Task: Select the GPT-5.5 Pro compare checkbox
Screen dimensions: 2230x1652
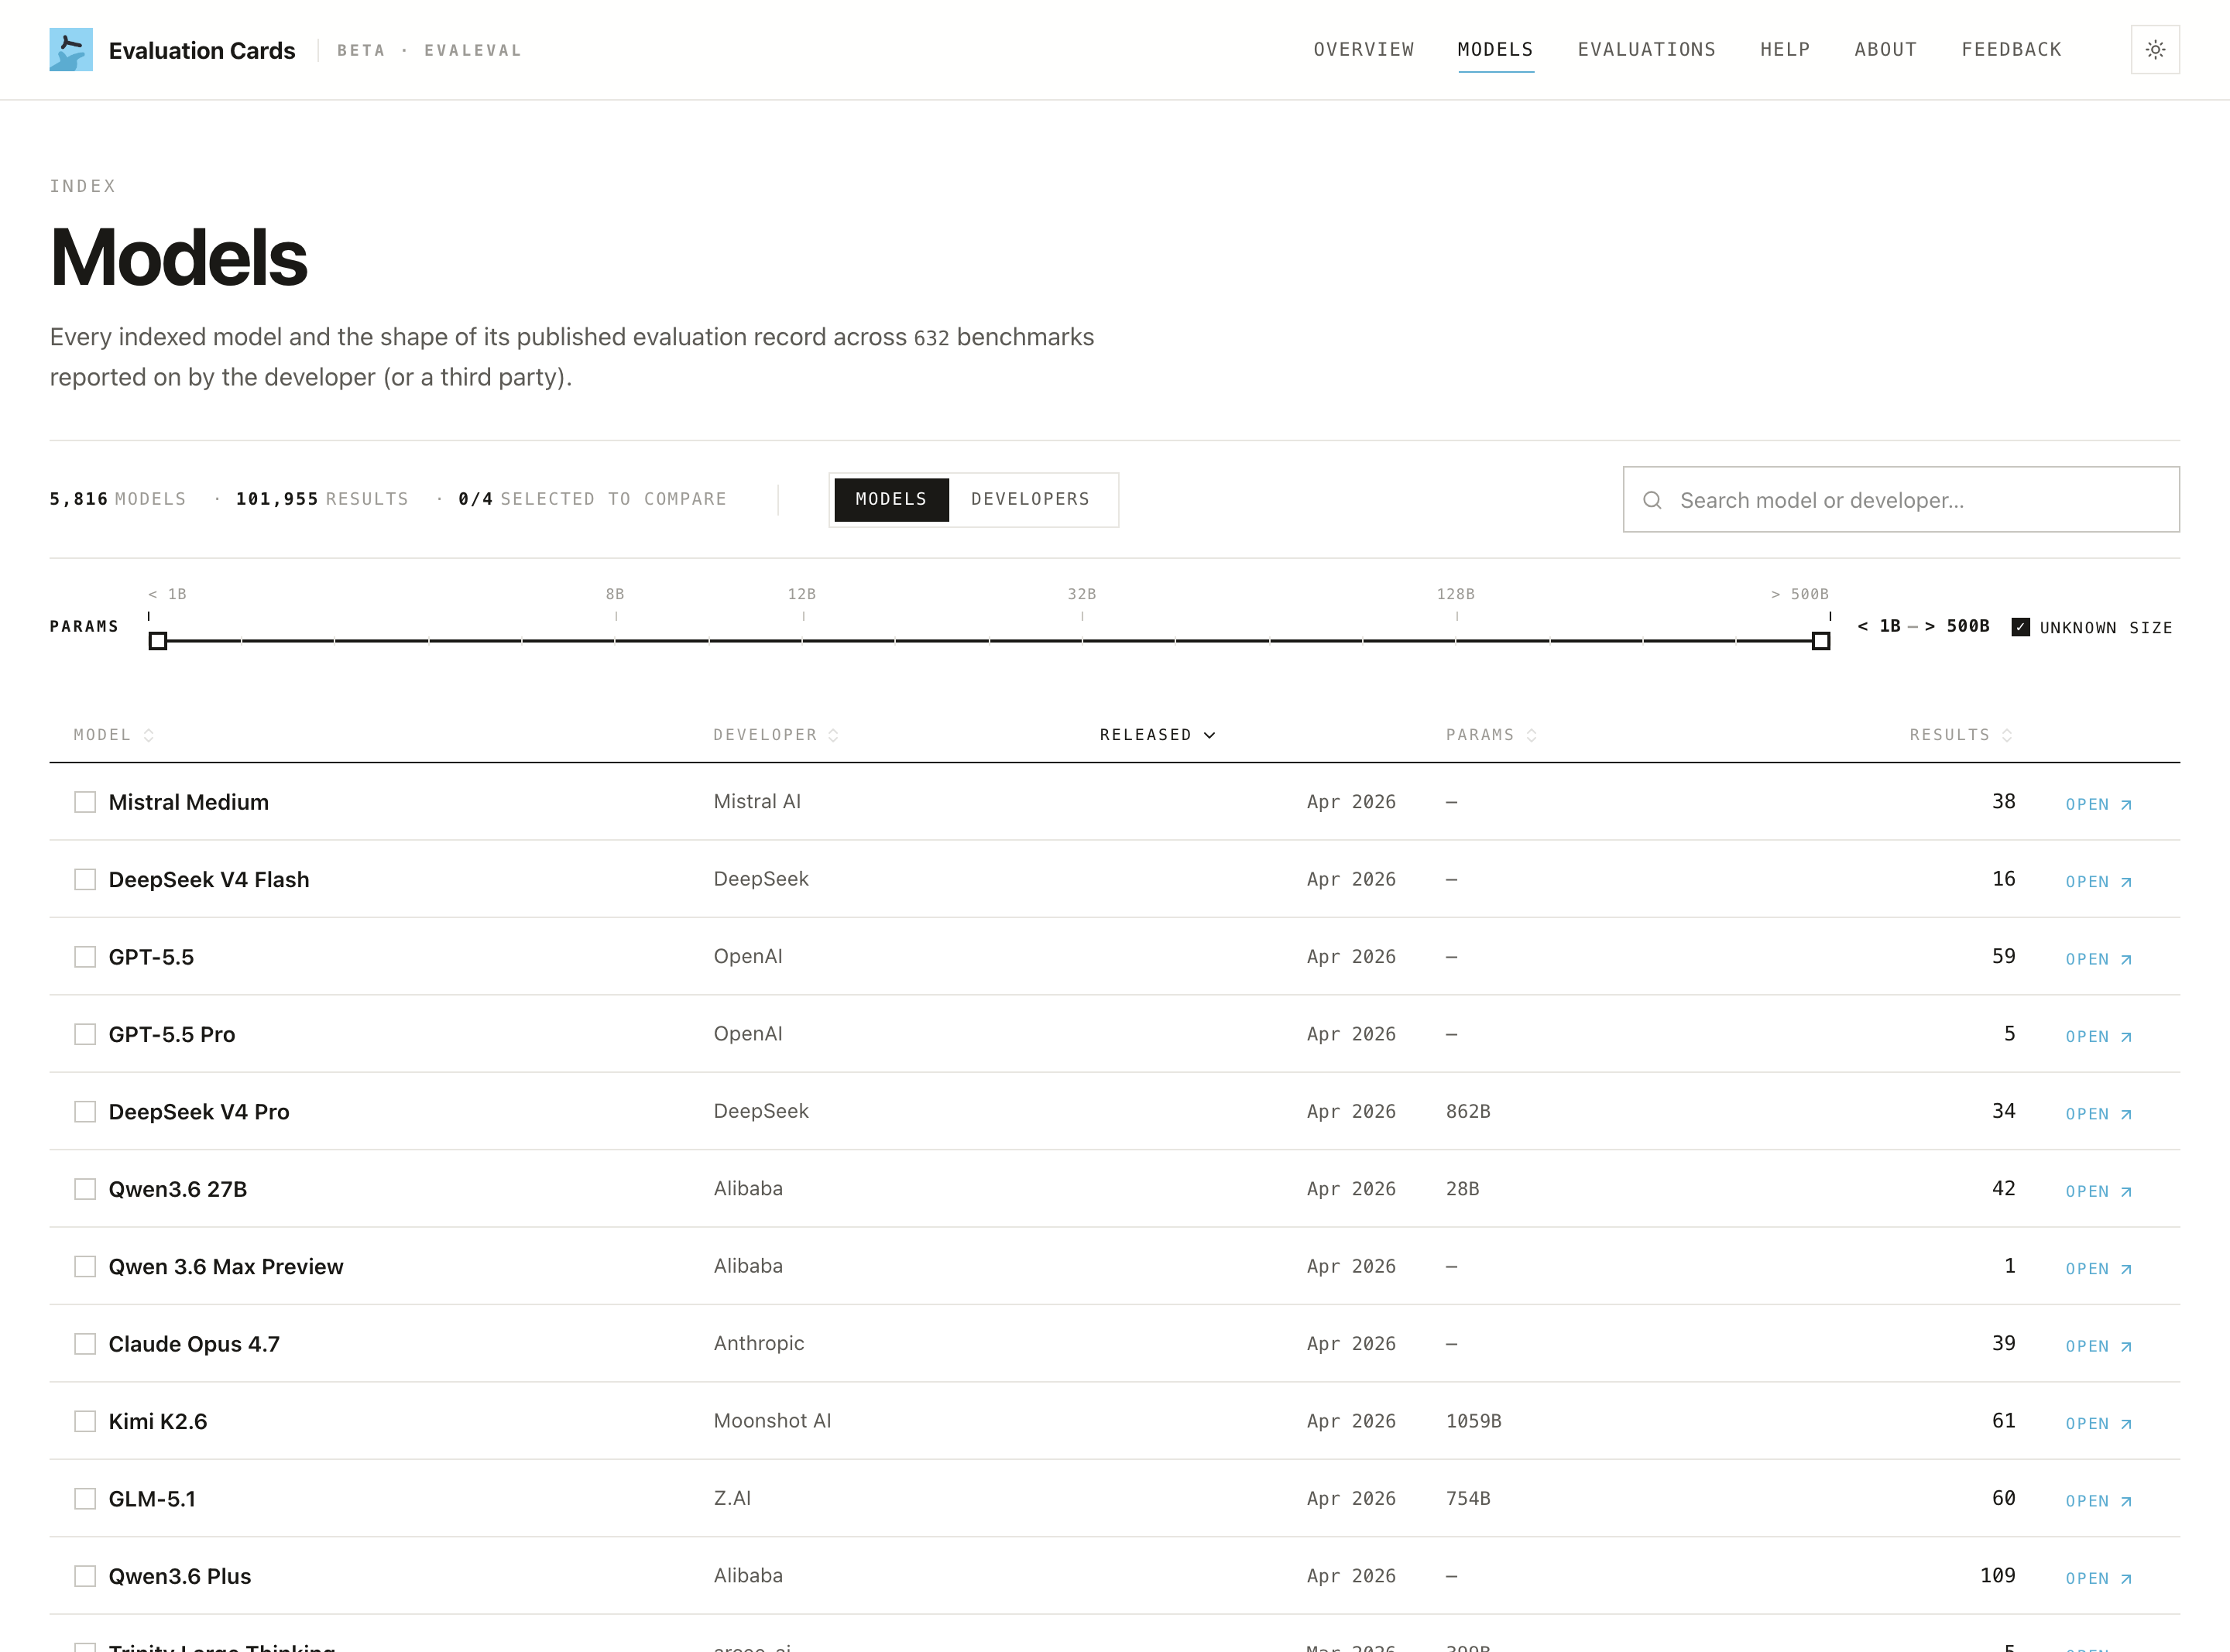Action: [85, 1034]
